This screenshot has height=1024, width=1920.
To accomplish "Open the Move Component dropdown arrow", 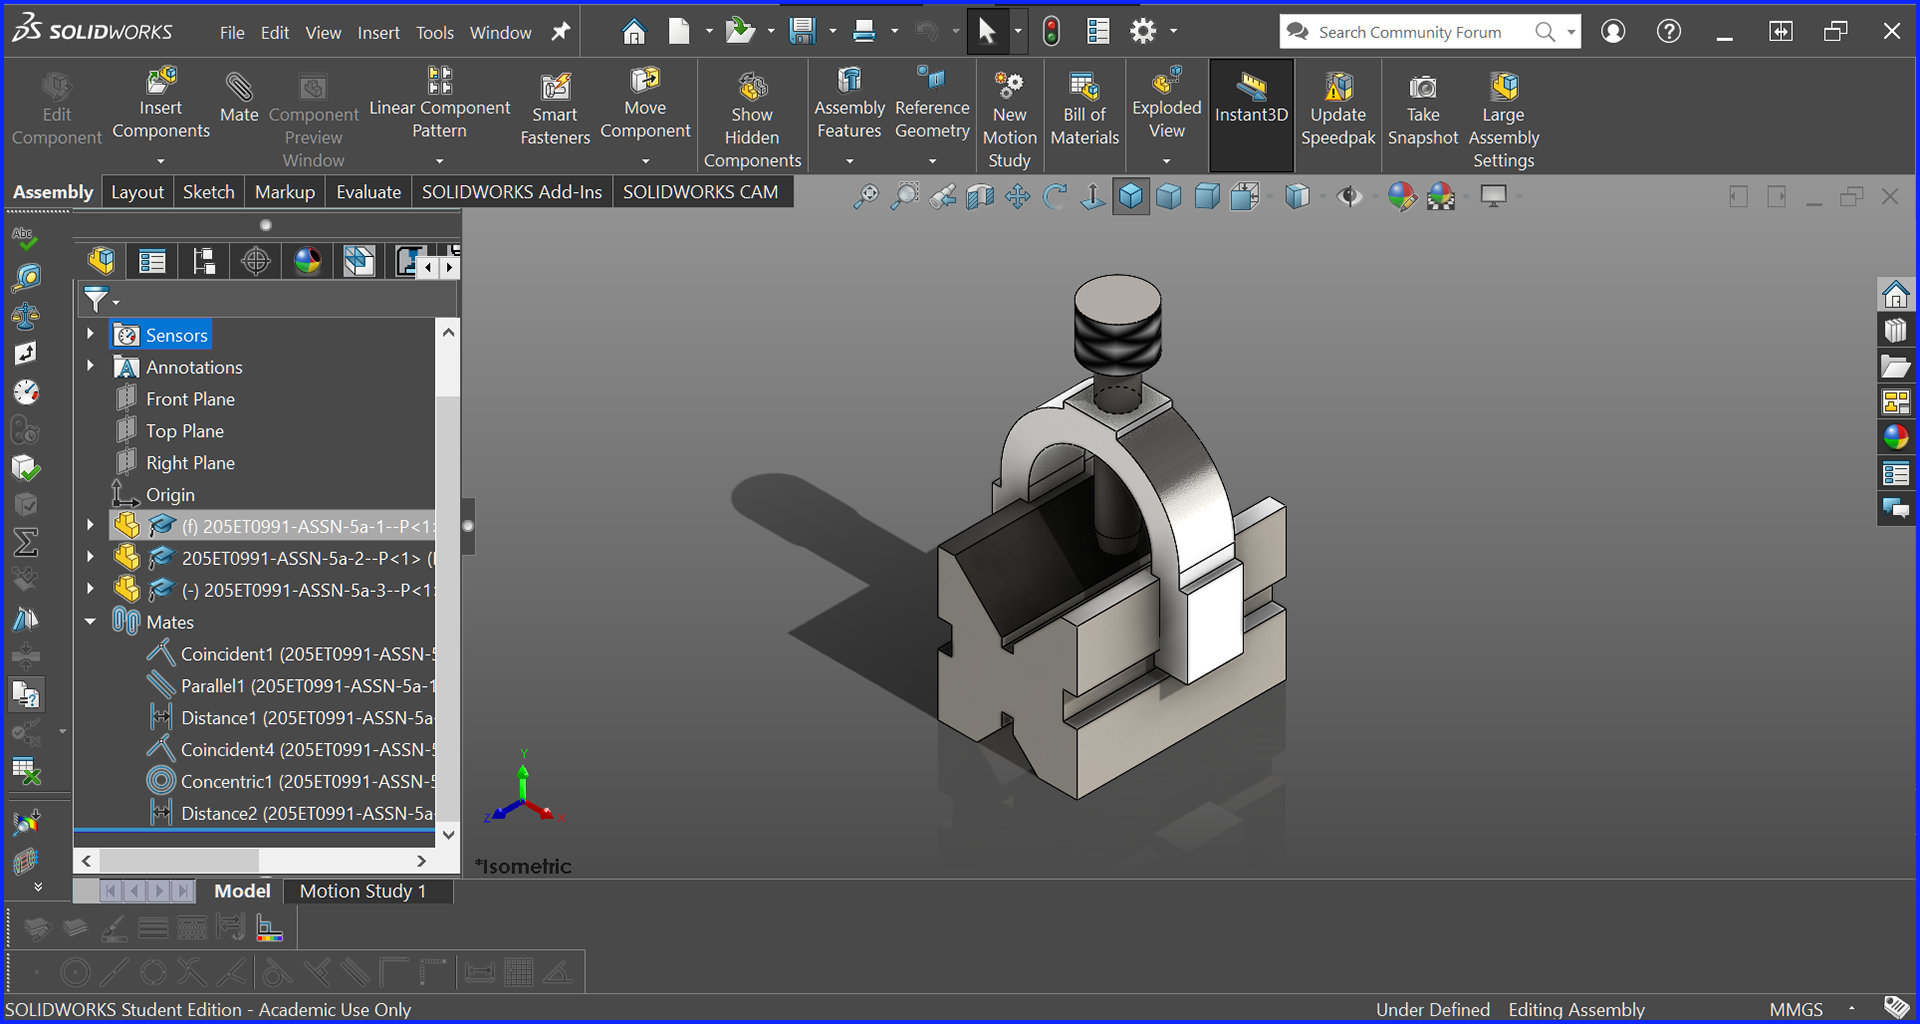I will (x=645, y=161).
